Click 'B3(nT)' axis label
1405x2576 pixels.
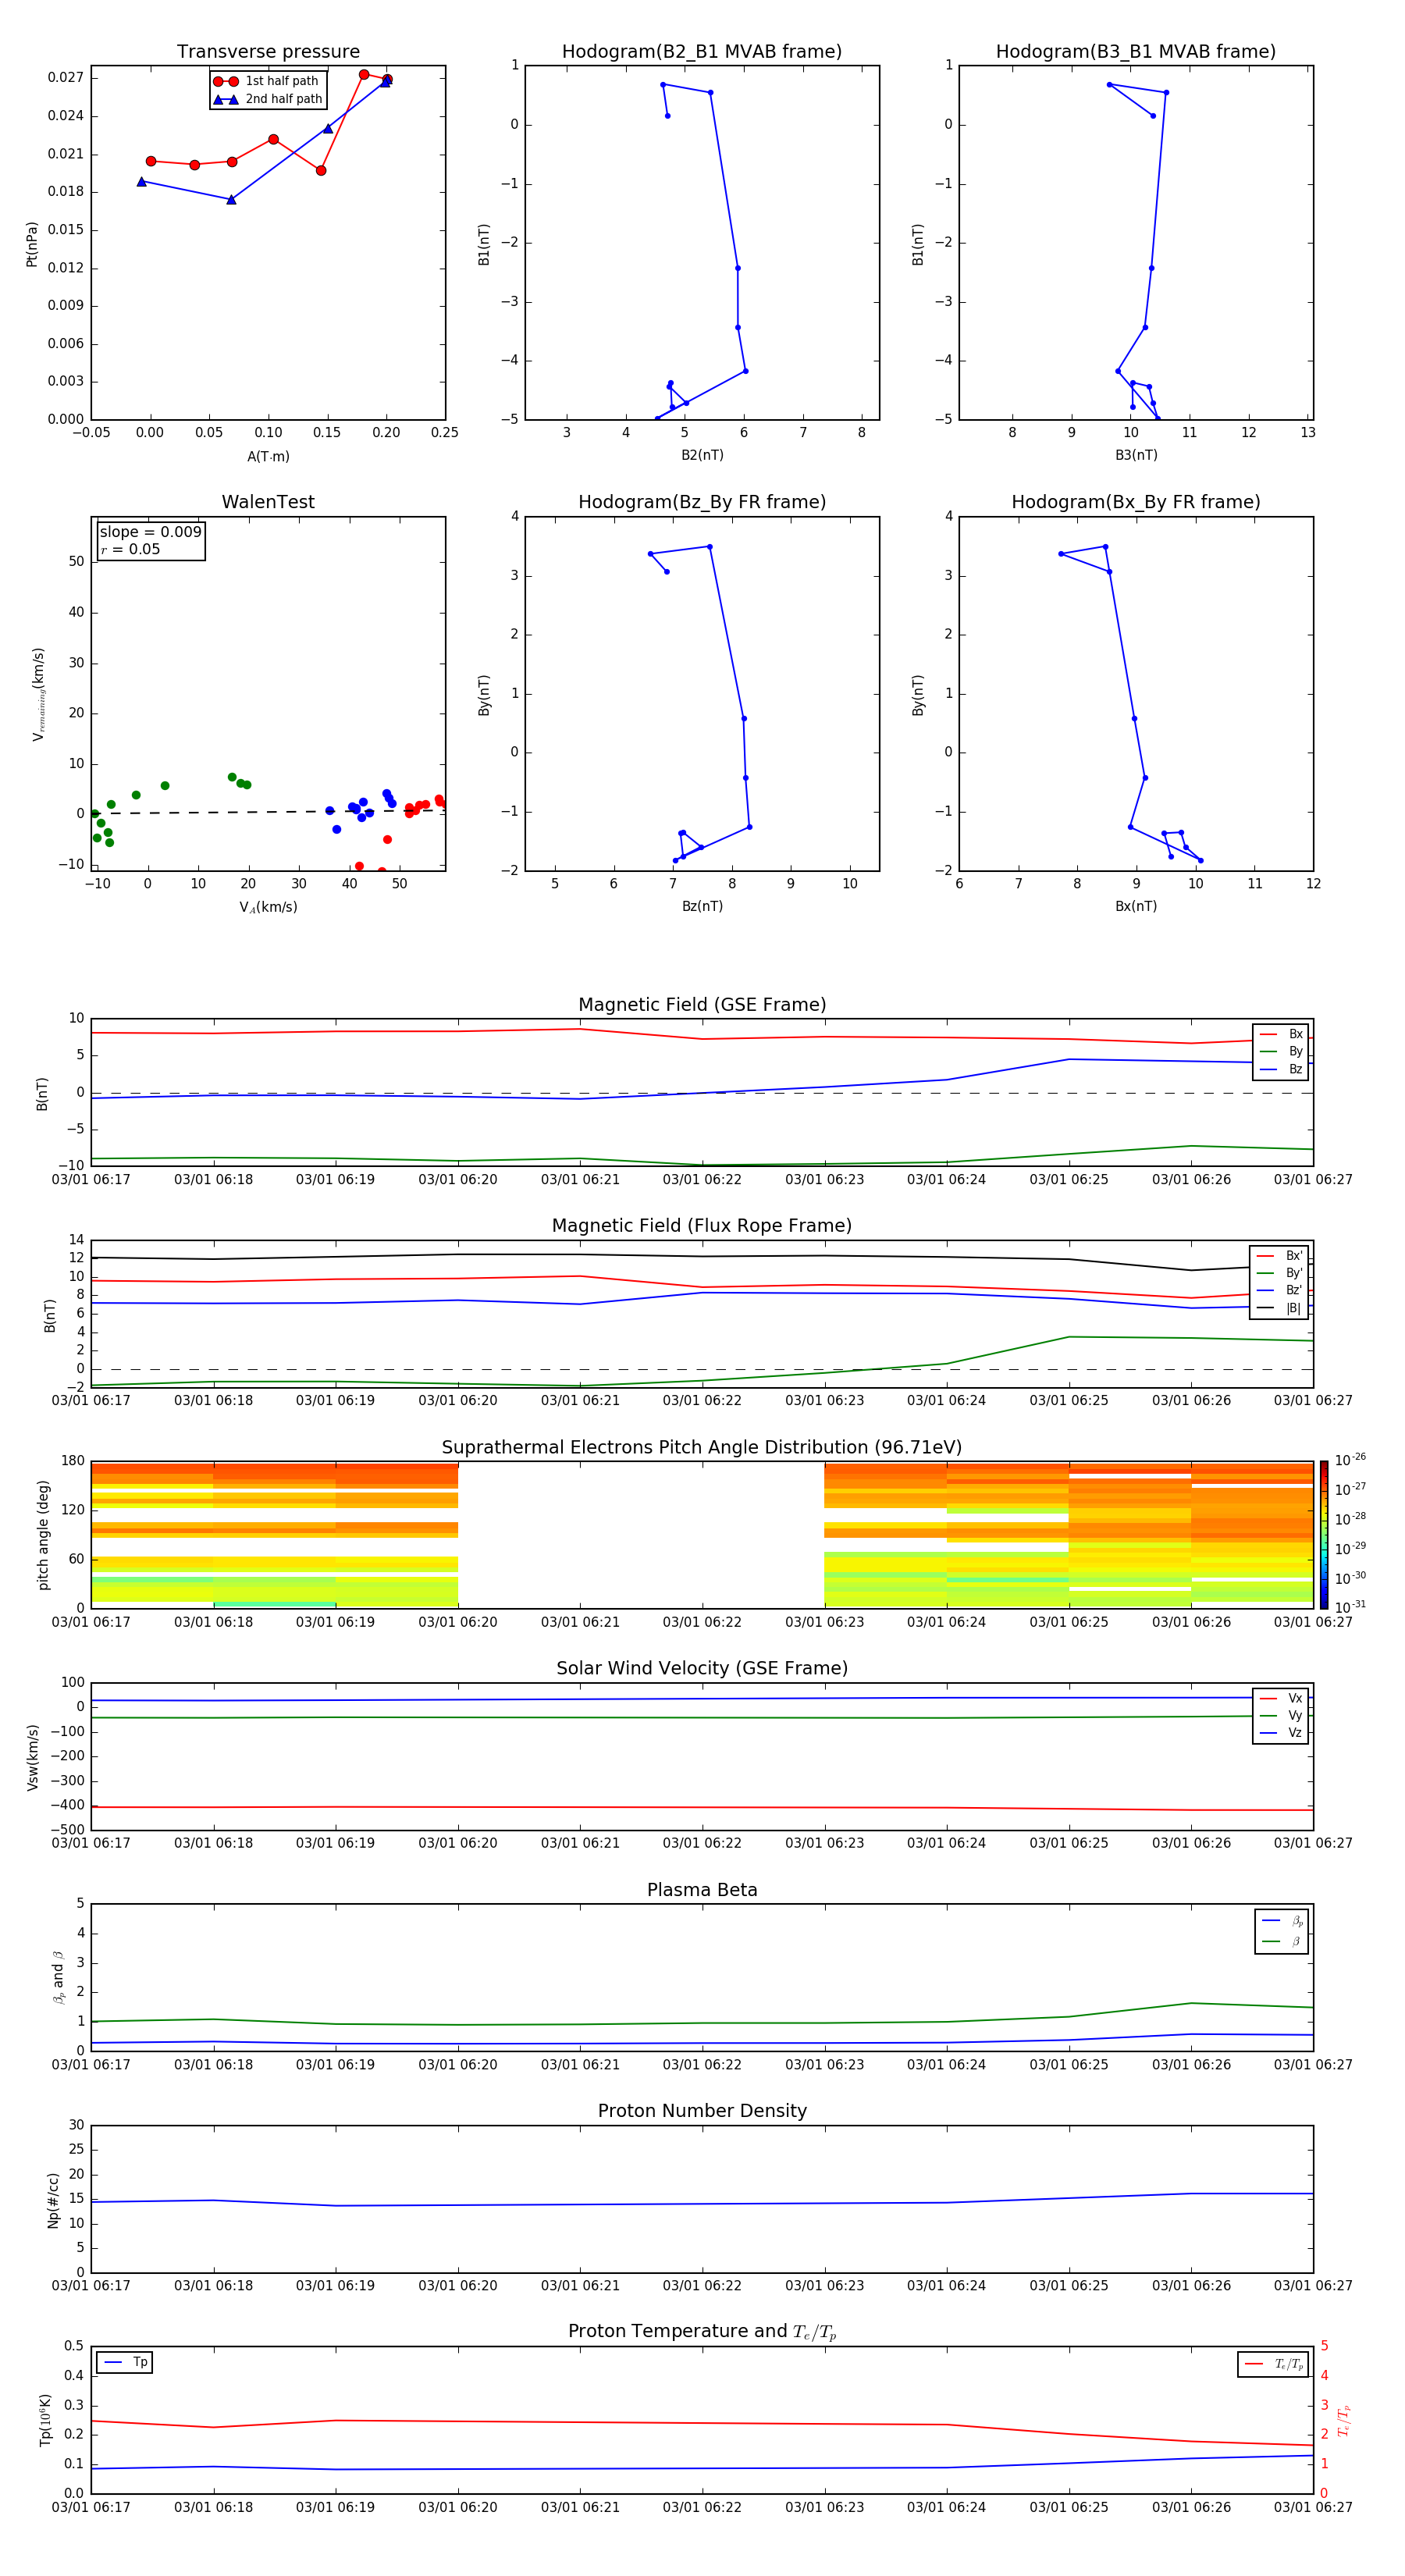[x=1136, y=455]
